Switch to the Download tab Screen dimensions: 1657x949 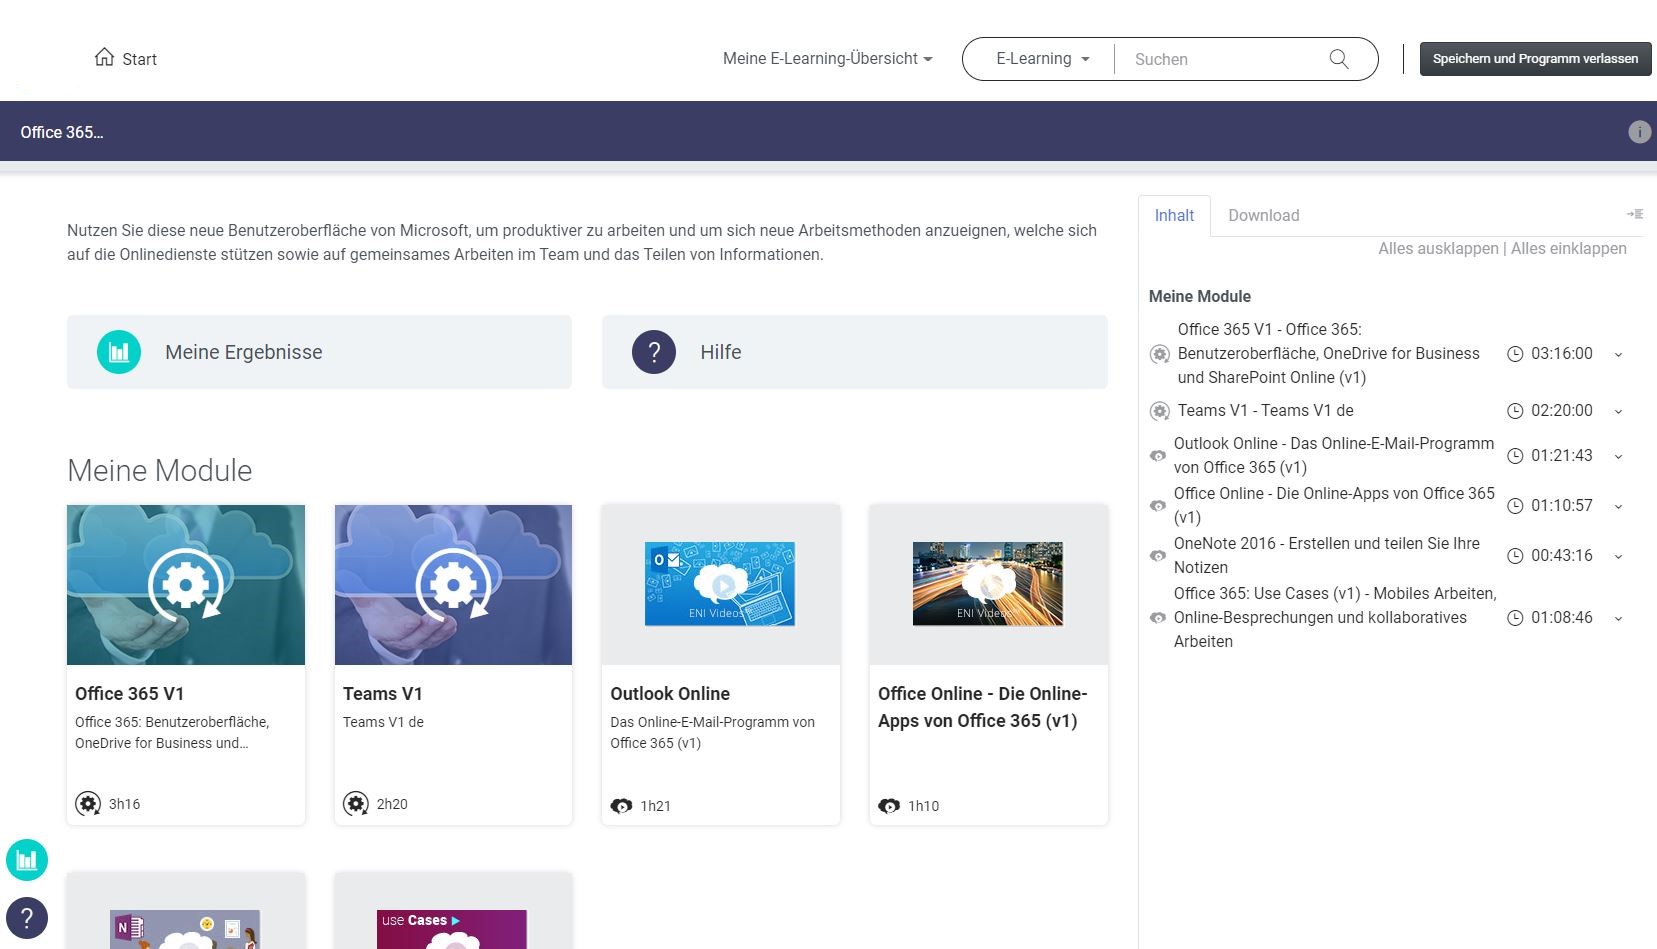(x=1264, y=216)
